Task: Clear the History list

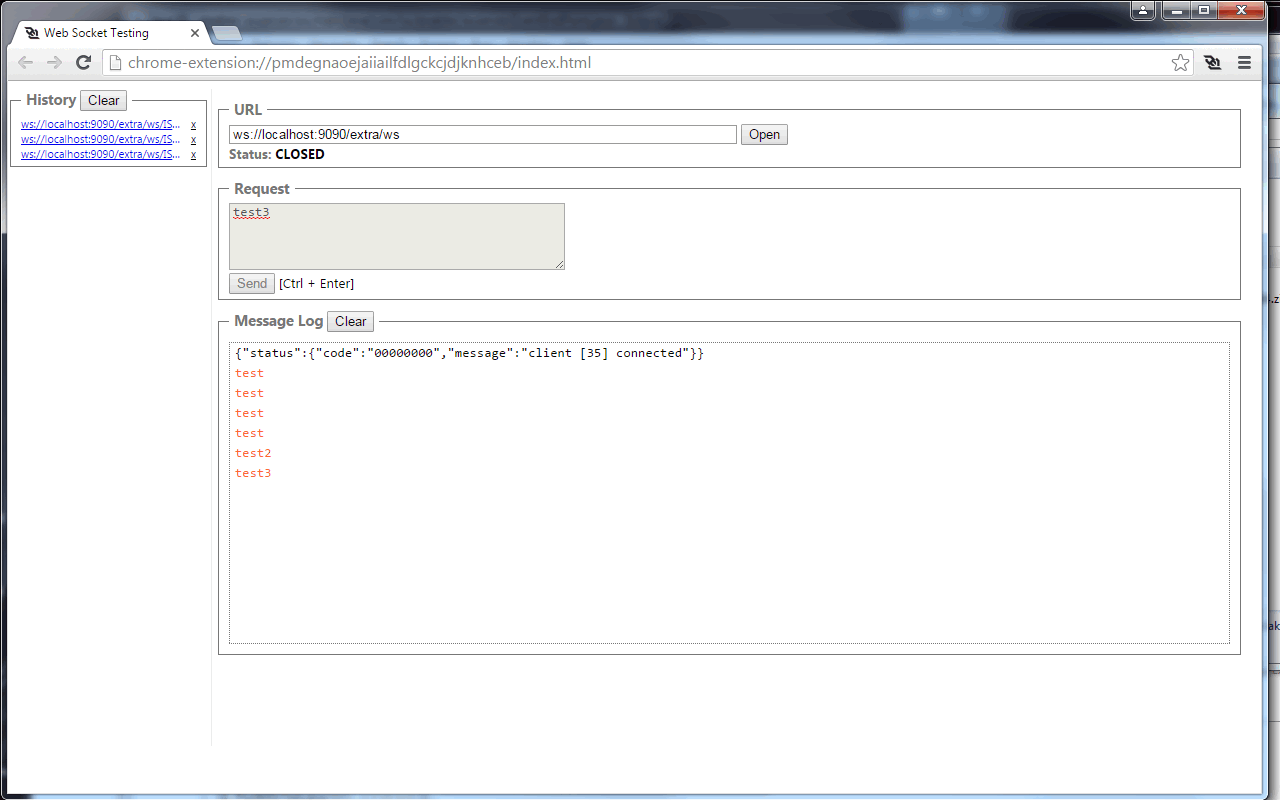Action: point(103,100)
